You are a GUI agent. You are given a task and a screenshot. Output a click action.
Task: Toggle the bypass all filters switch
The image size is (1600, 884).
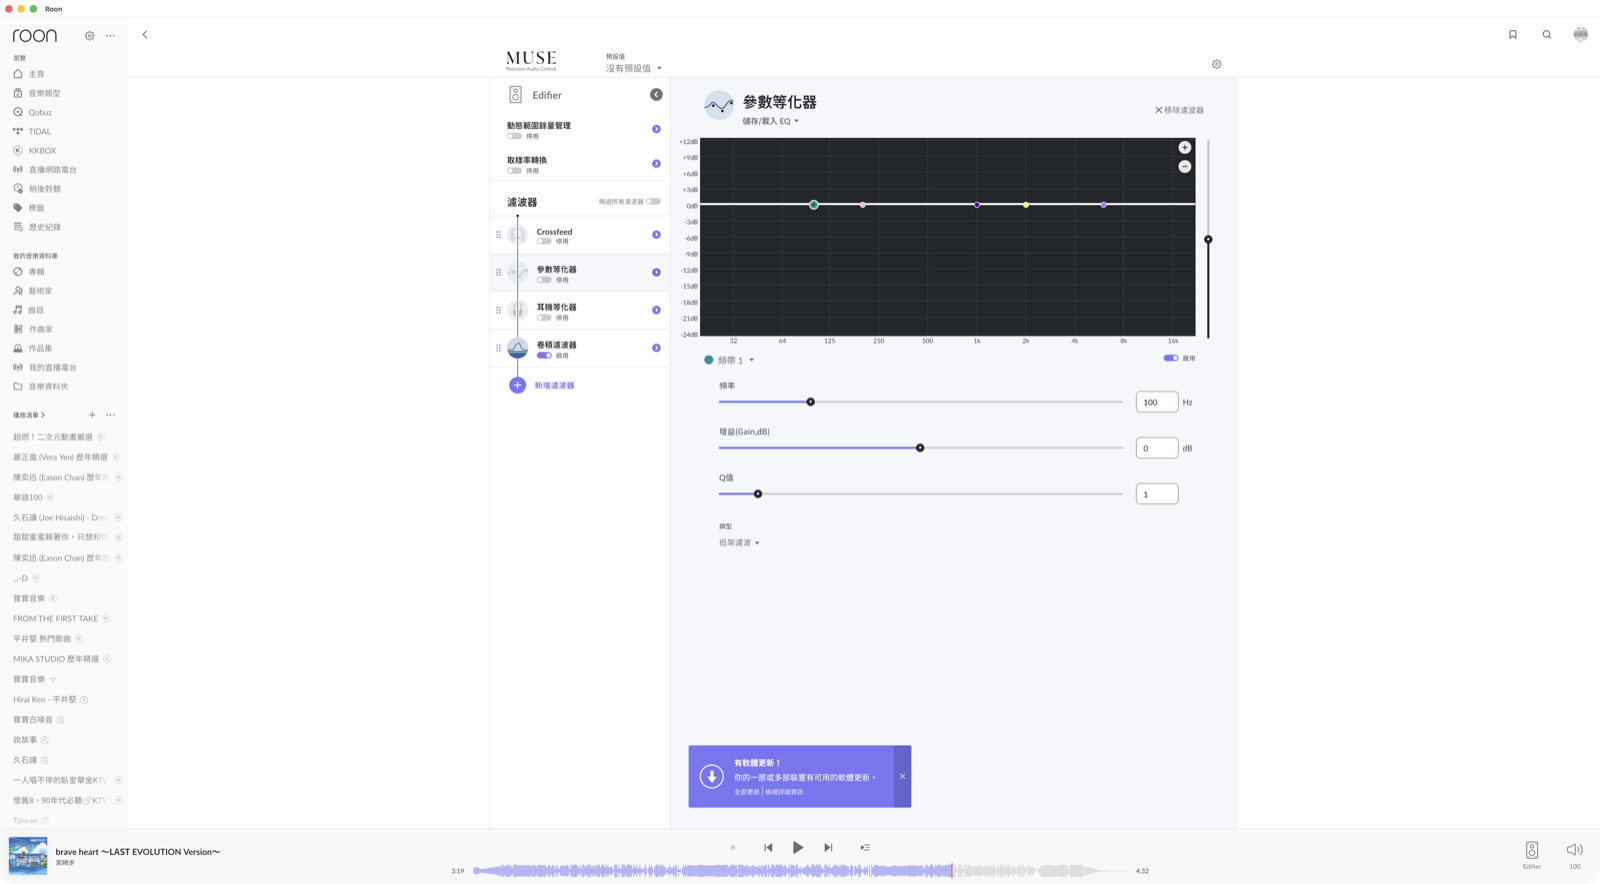(653, 202)
